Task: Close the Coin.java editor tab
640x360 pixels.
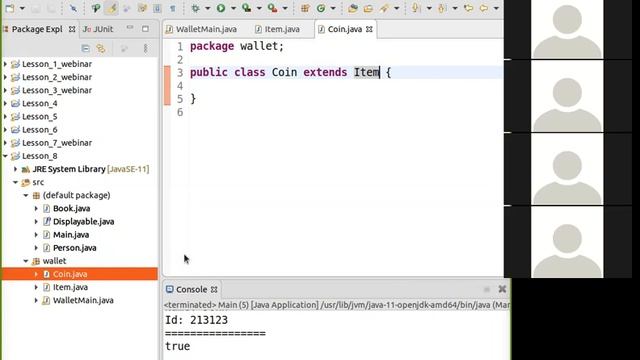Action: (x=369, y=29)
